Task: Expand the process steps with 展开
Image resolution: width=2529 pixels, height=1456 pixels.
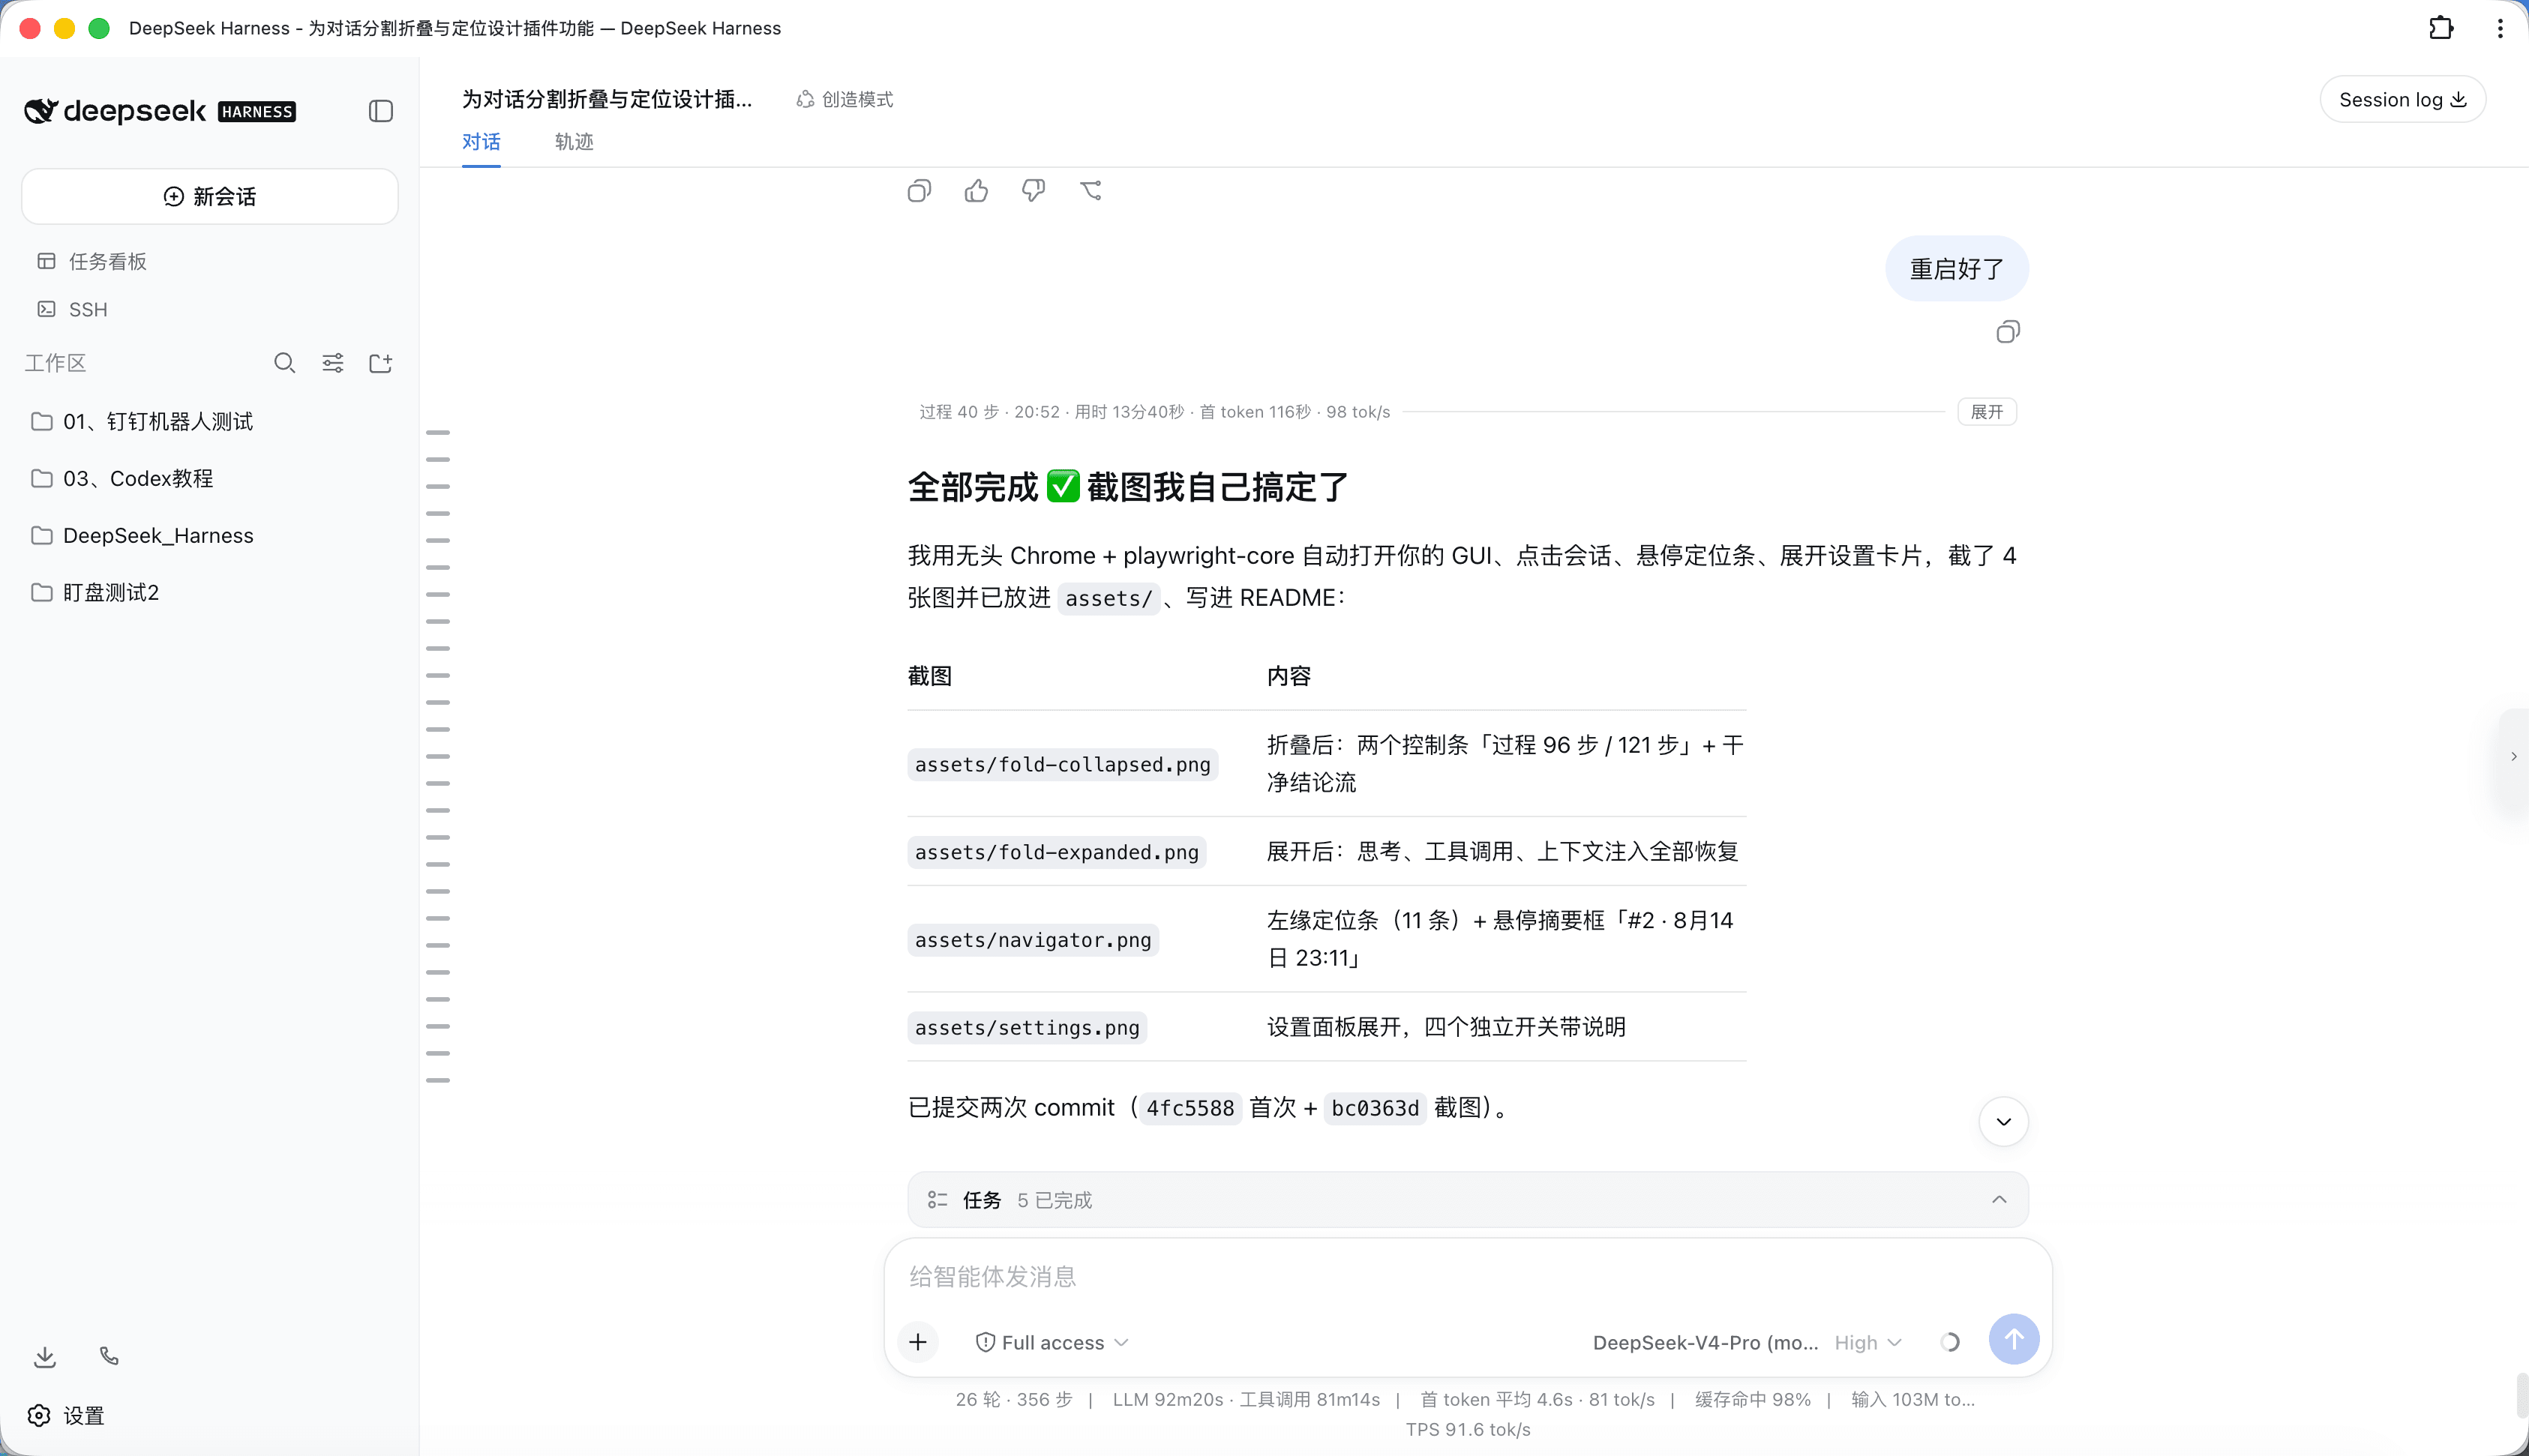Action: (x=1986, y=412)
